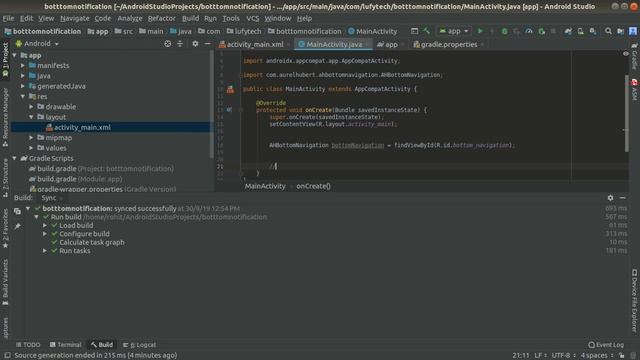Collapse the res folder

(x=23, y=96)
